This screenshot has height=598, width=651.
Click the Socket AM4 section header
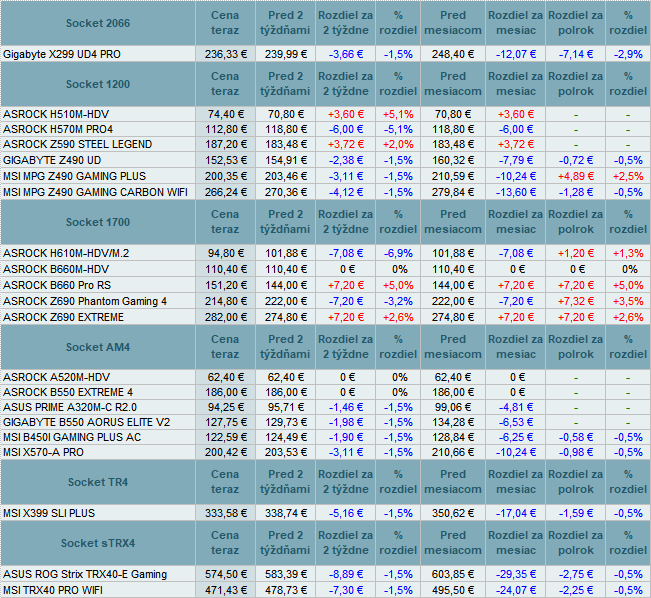(x=98, y=347)
